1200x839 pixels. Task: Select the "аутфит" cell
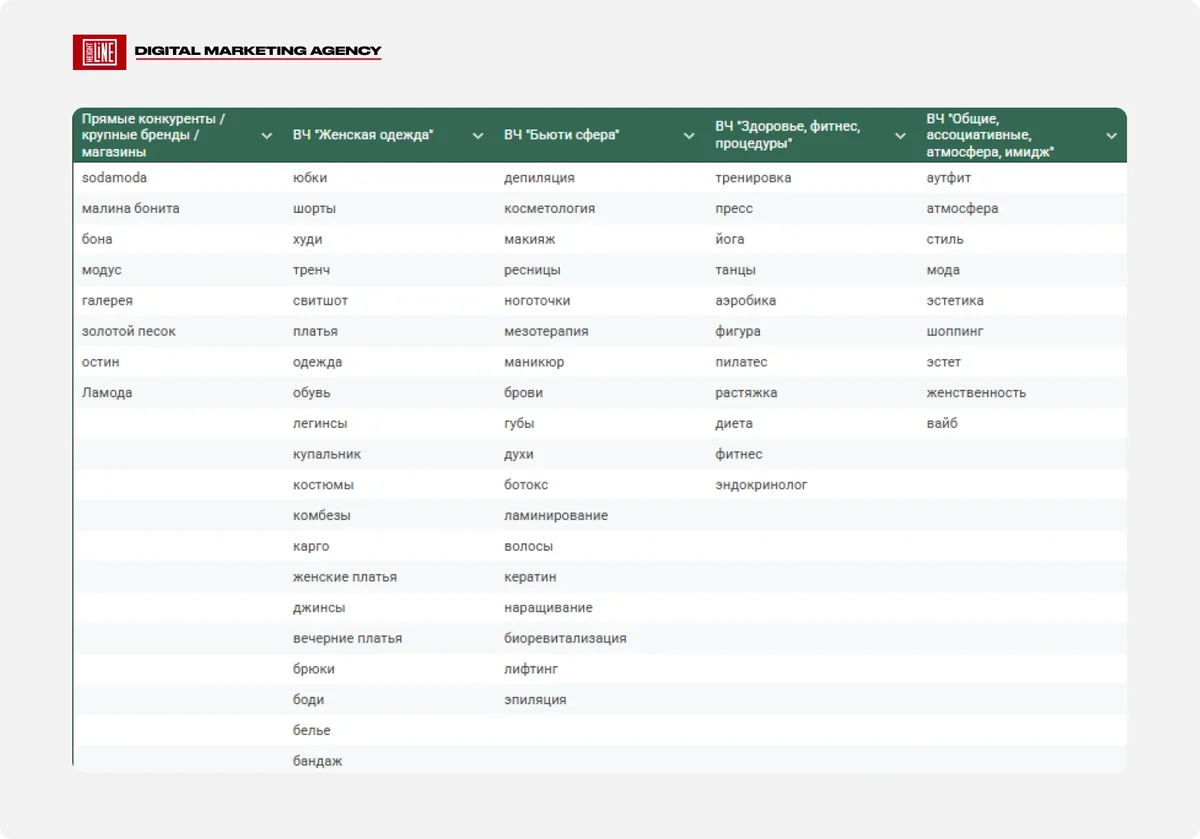pyautogui.click(x=1022, y=178)
